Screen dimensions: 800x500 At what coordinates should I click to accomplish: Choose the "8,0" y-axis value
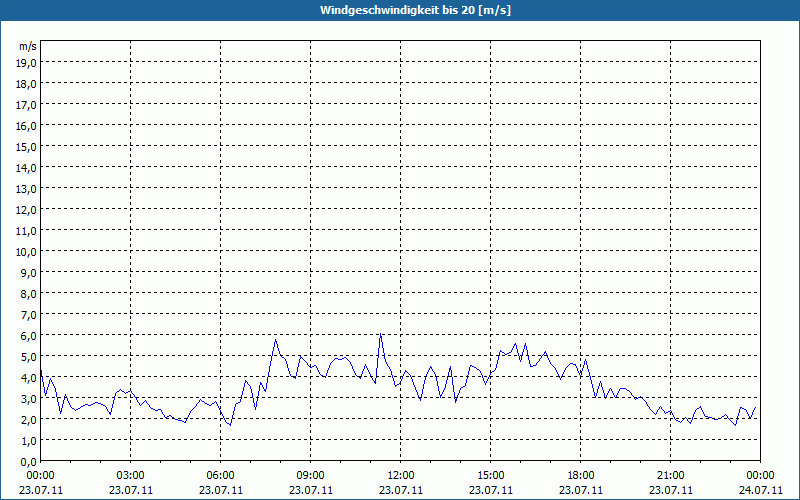[28, 294]
